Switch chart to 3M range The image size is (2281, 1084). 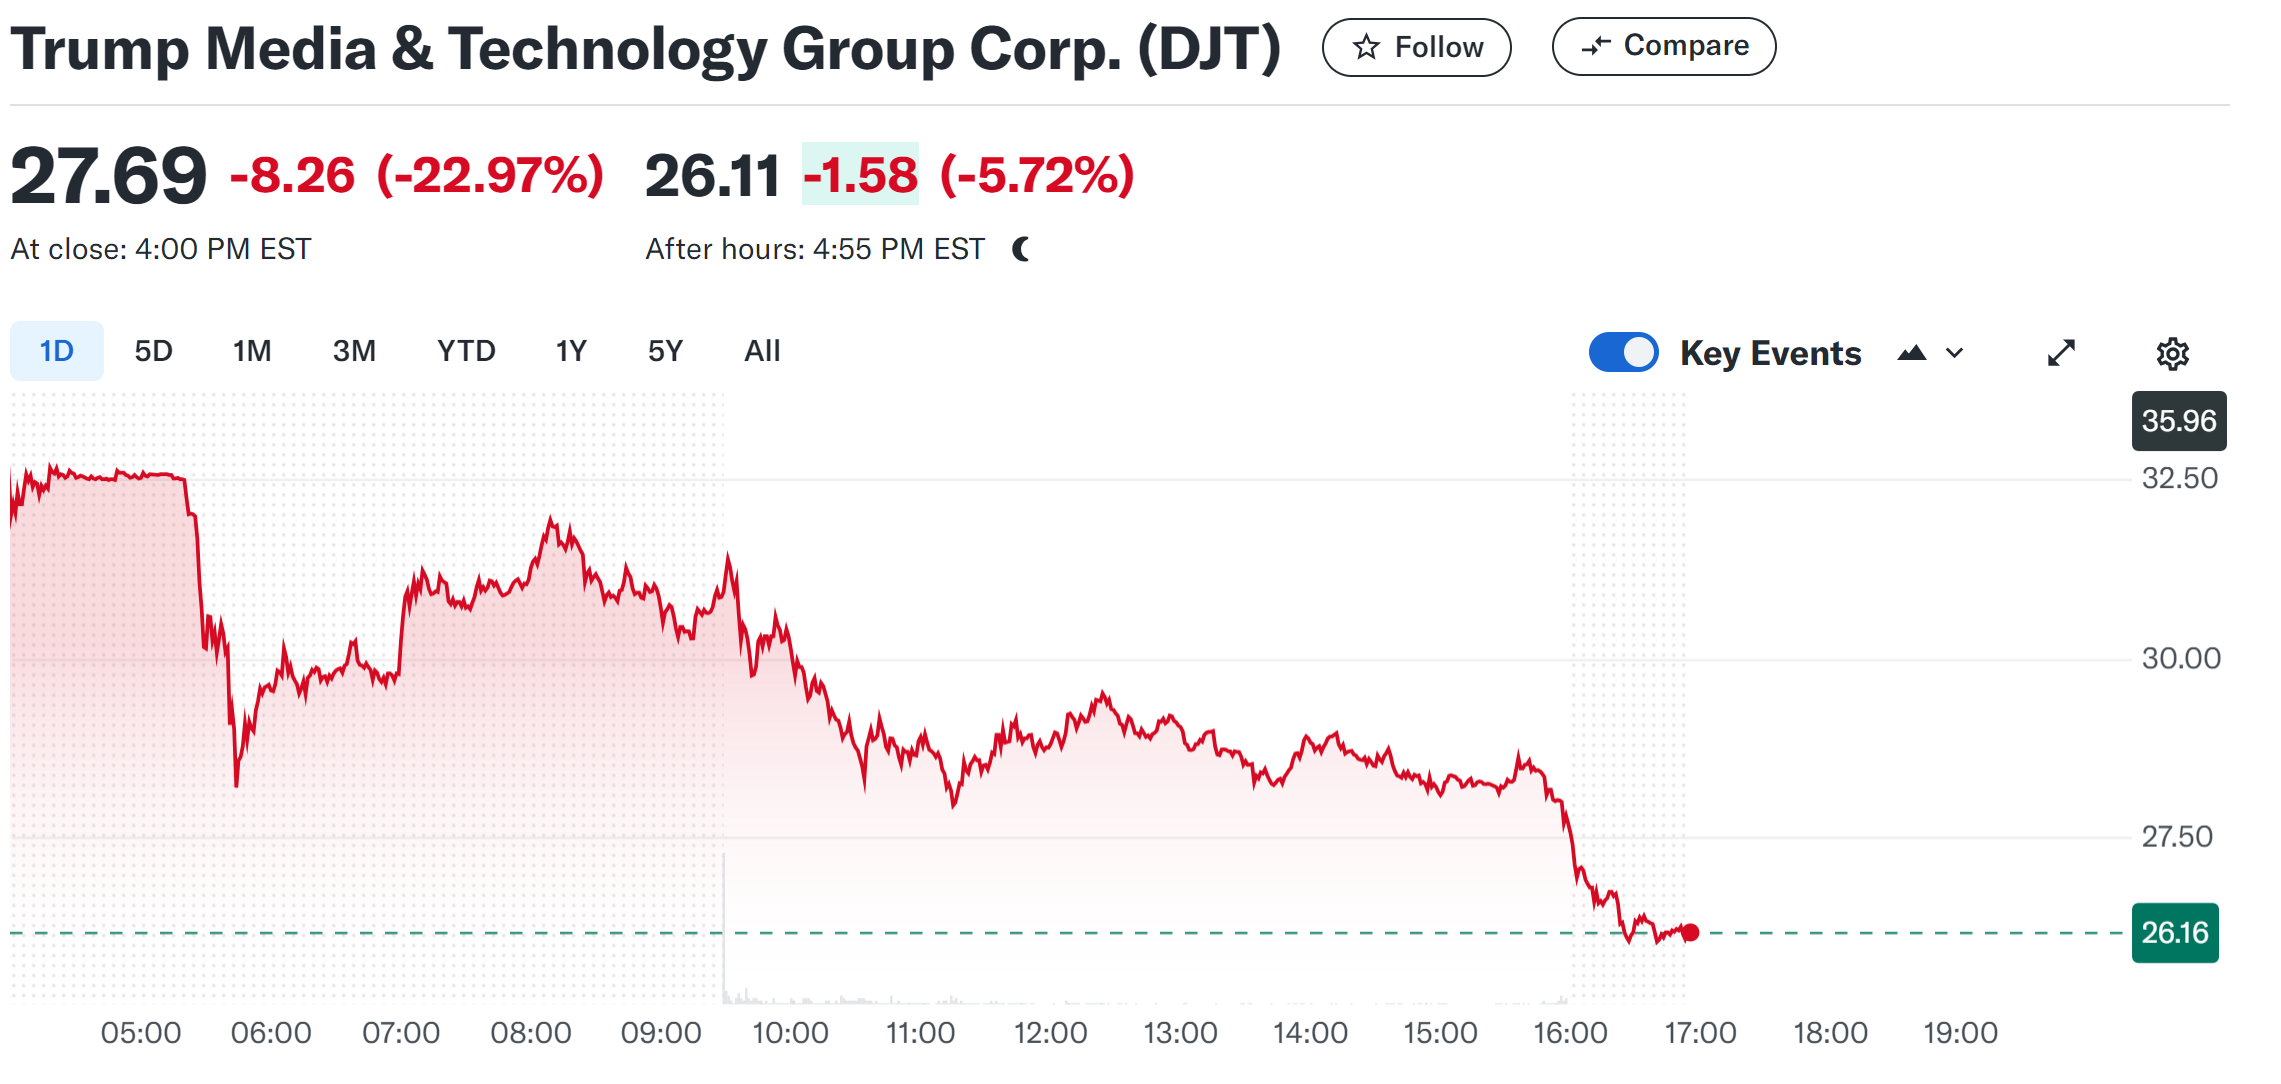(x=354, y=351)
